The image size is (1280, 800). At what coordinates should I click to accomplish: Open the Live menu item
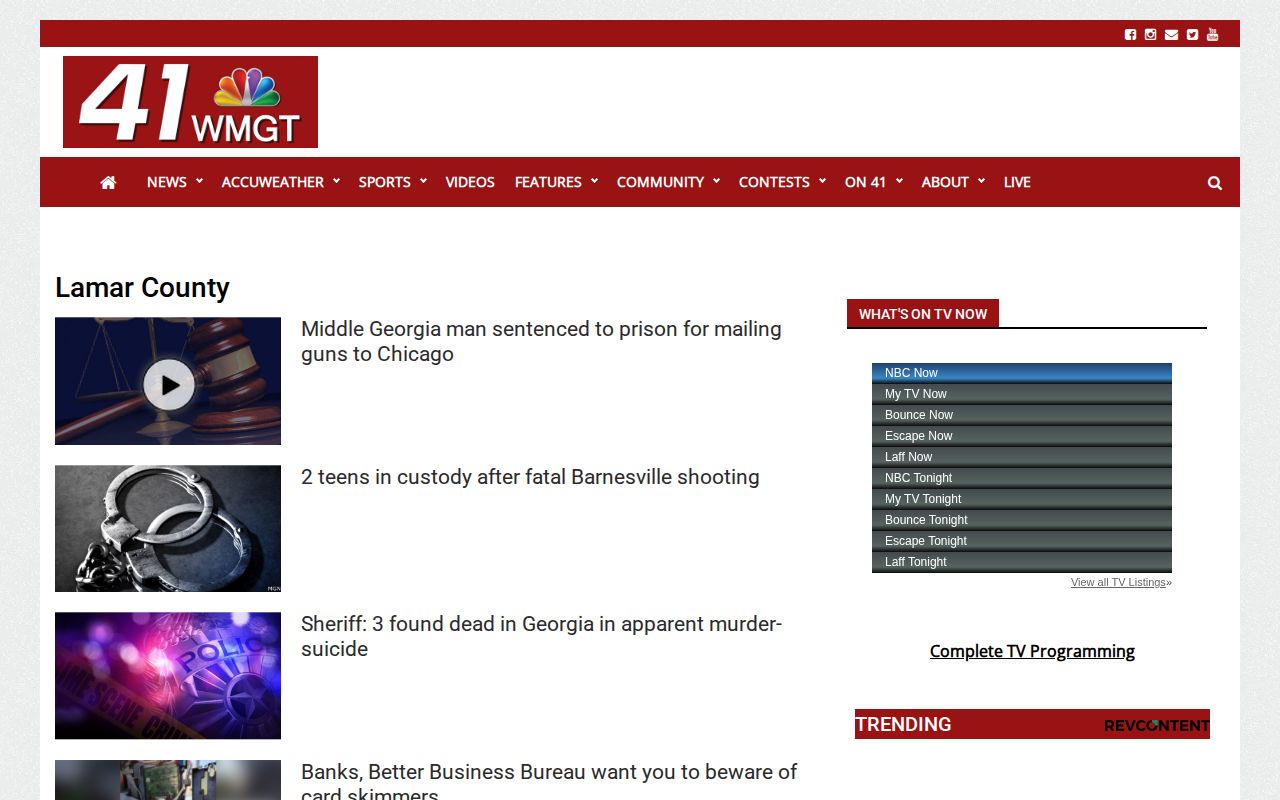coord(1017,182)
